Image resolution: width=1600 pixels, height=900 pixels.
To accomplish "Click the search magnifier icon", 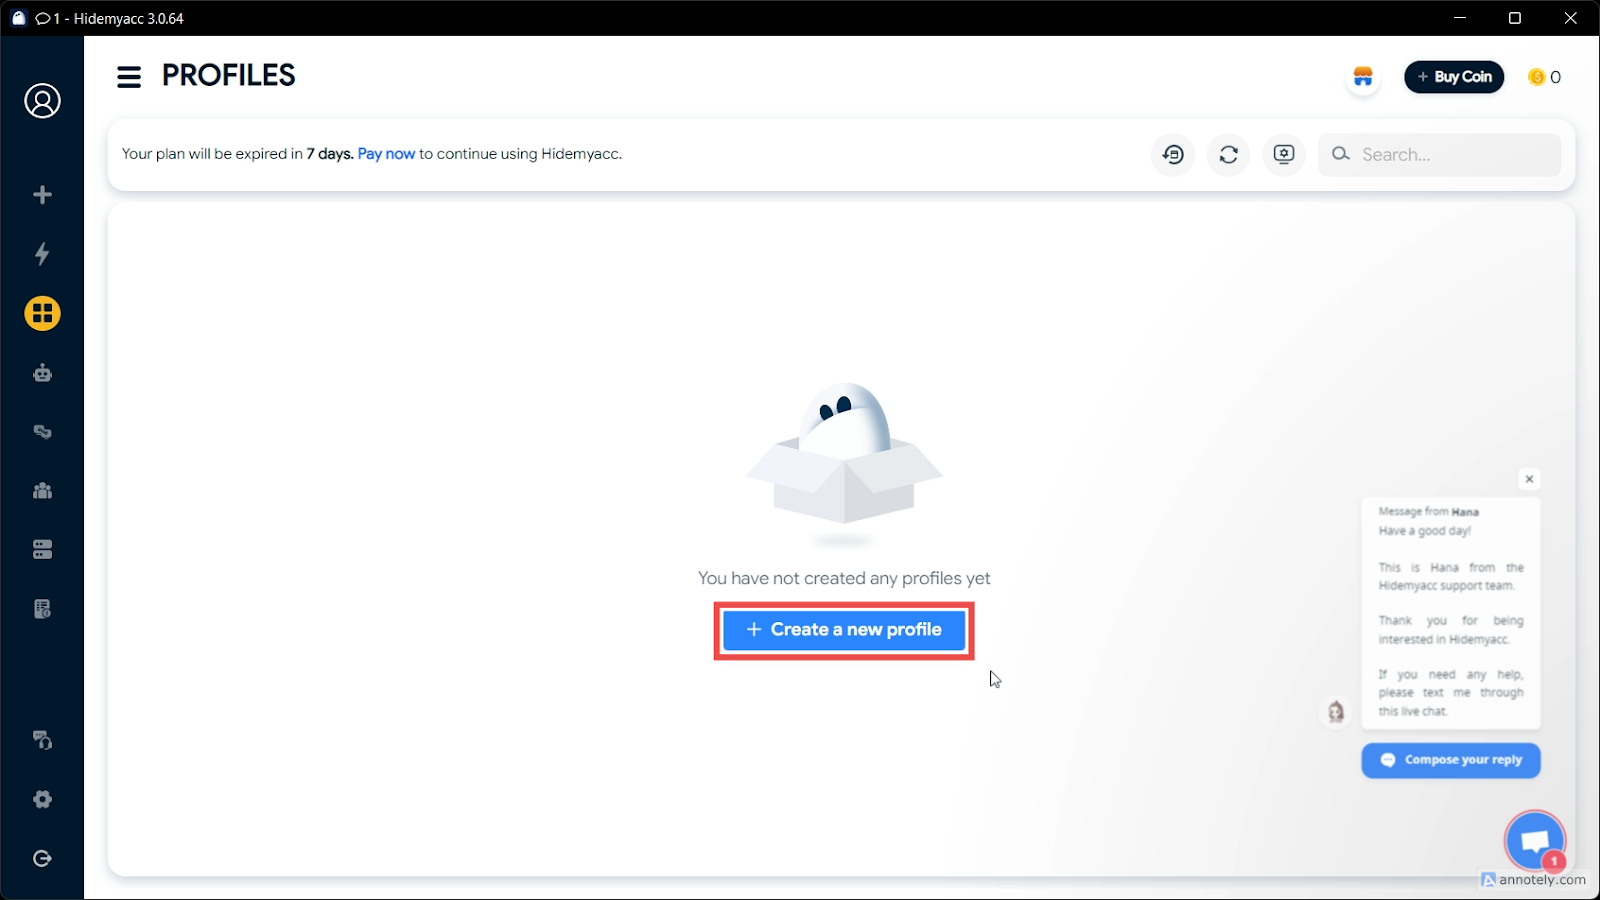I will (1341, 154).
